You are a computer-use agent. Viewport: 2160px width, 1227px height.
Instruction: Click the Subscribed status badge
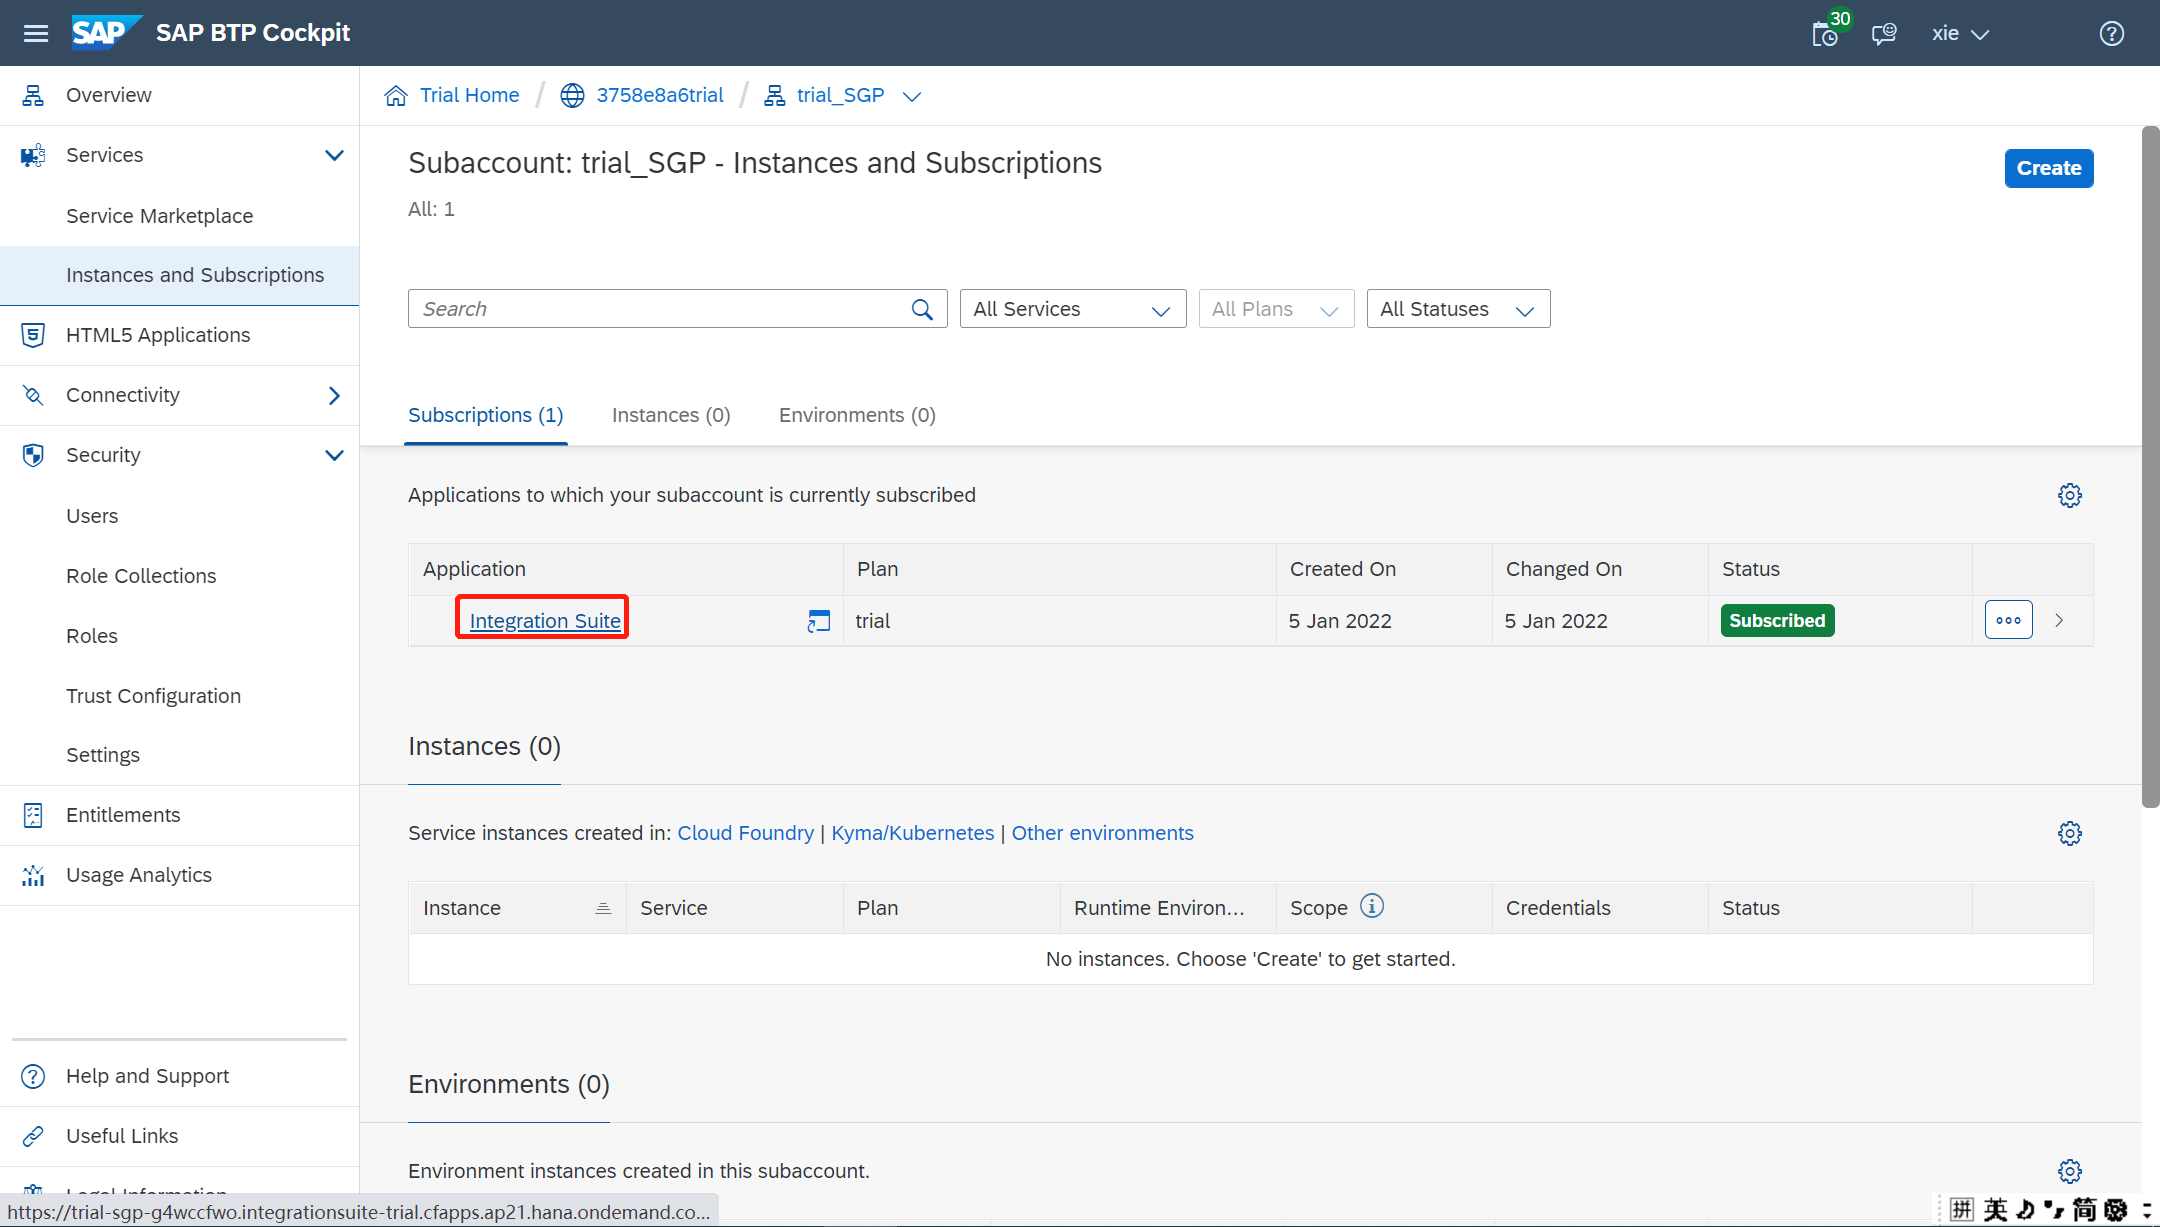(x=1777, y=621)
